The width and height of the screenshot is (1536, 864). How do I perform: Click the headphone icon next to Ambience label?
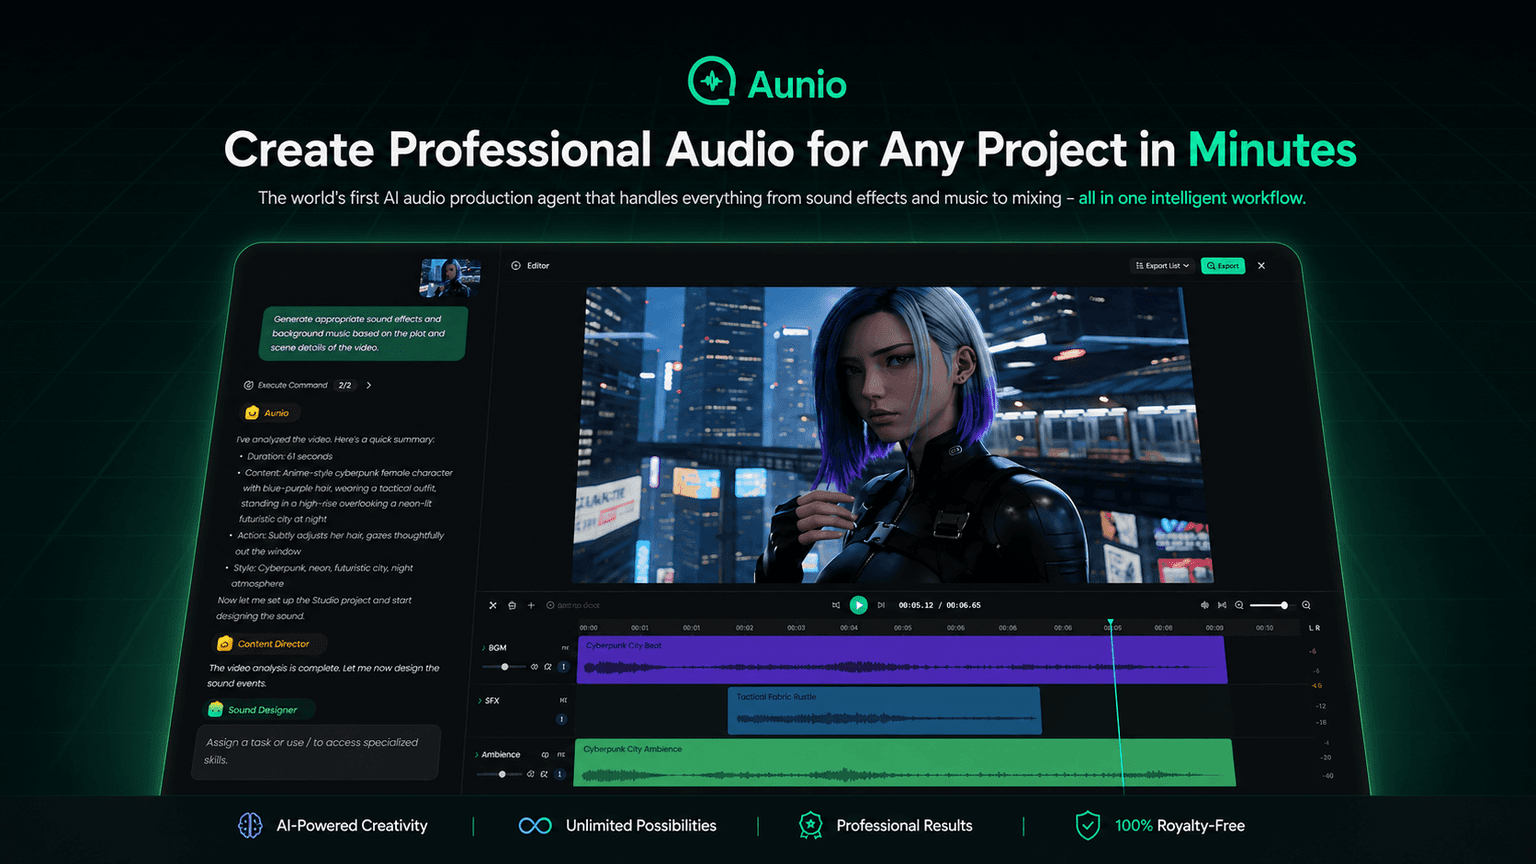[545, 754]
